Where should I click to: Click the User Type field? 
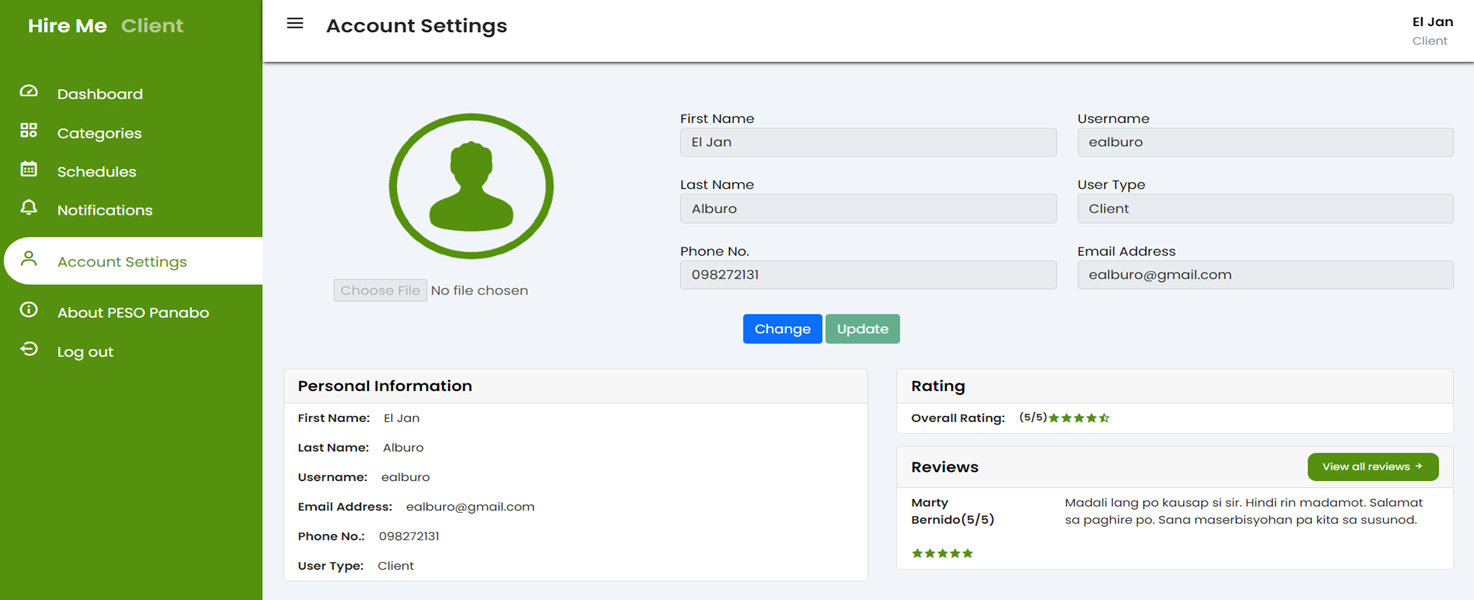click(x=1264, y=209)
